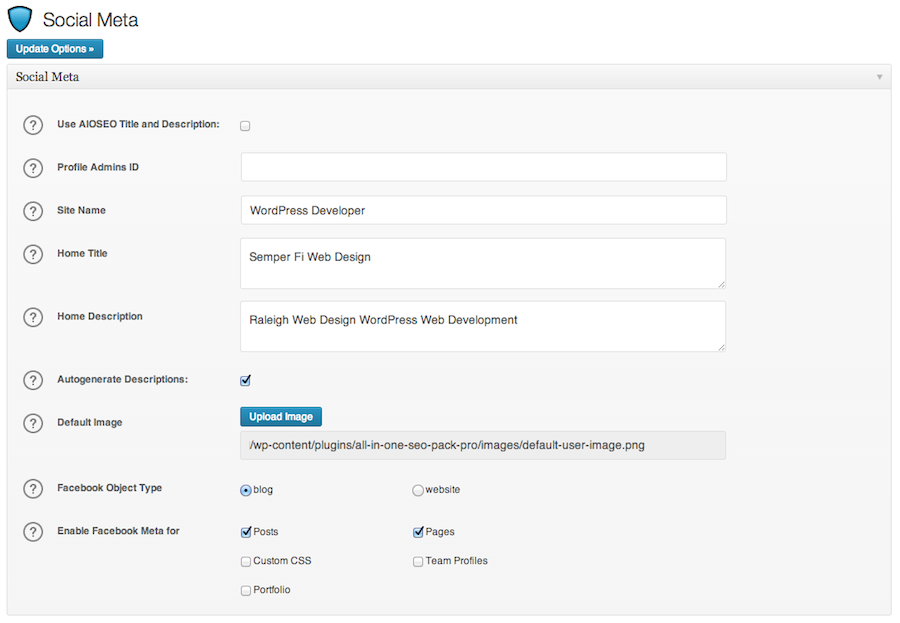Show help for Home Description
The image size is (900, 623).
[x=33, y=317]
